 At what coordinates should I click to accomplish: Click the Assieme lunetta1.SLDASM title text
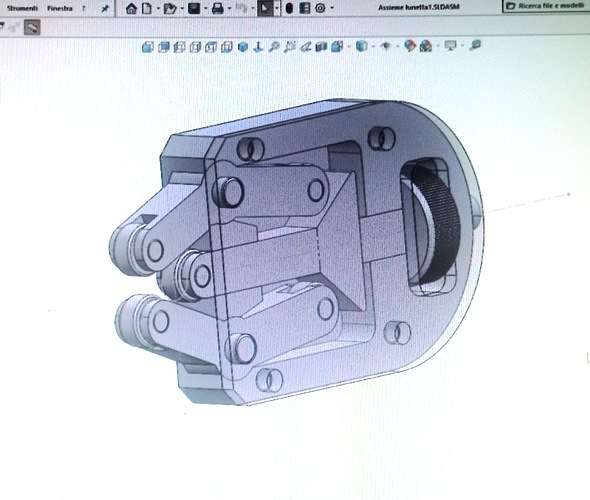click(x=418, y=8)
